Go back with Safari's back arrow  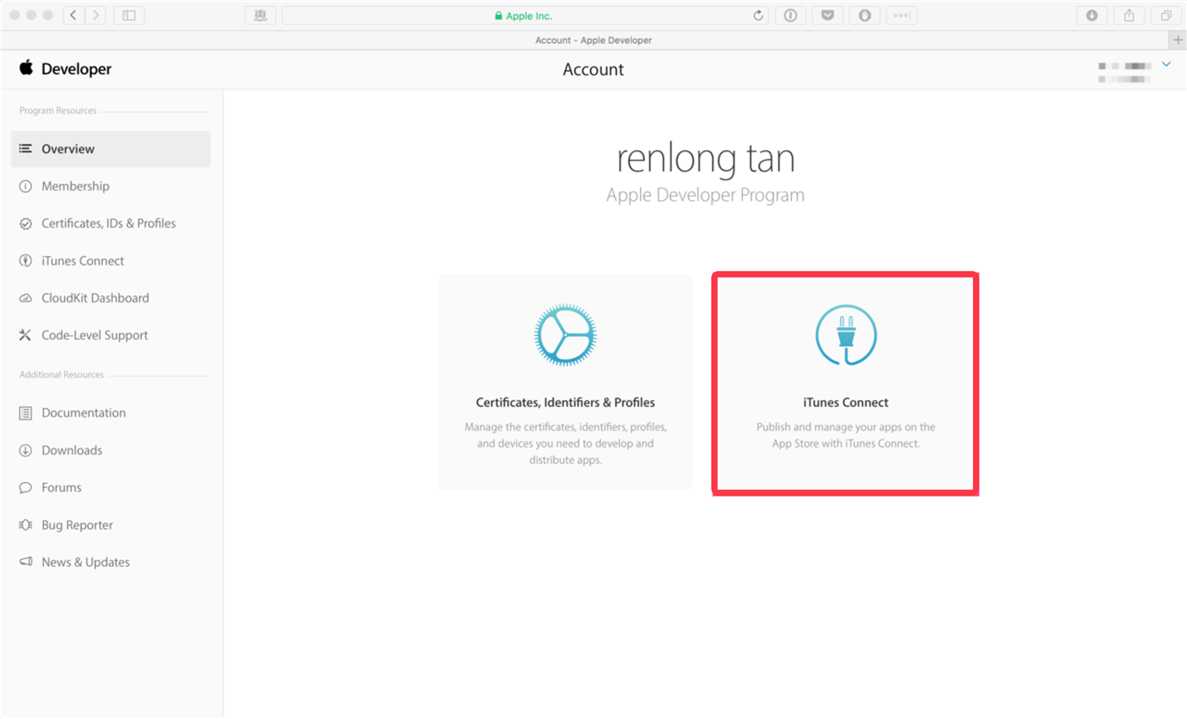(x=73, y=15)
